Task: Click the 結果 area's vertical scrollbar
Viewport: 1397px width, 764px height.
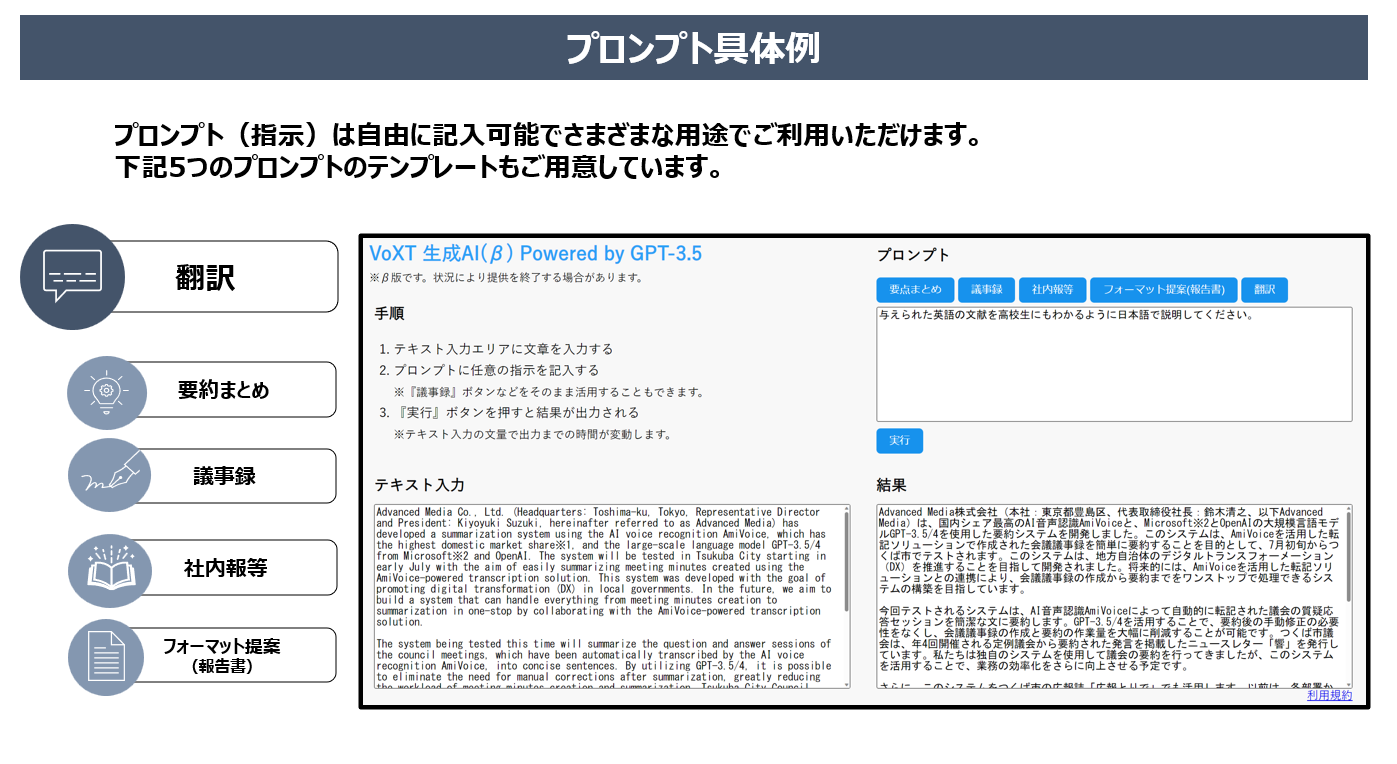Action: [1347, 596]
